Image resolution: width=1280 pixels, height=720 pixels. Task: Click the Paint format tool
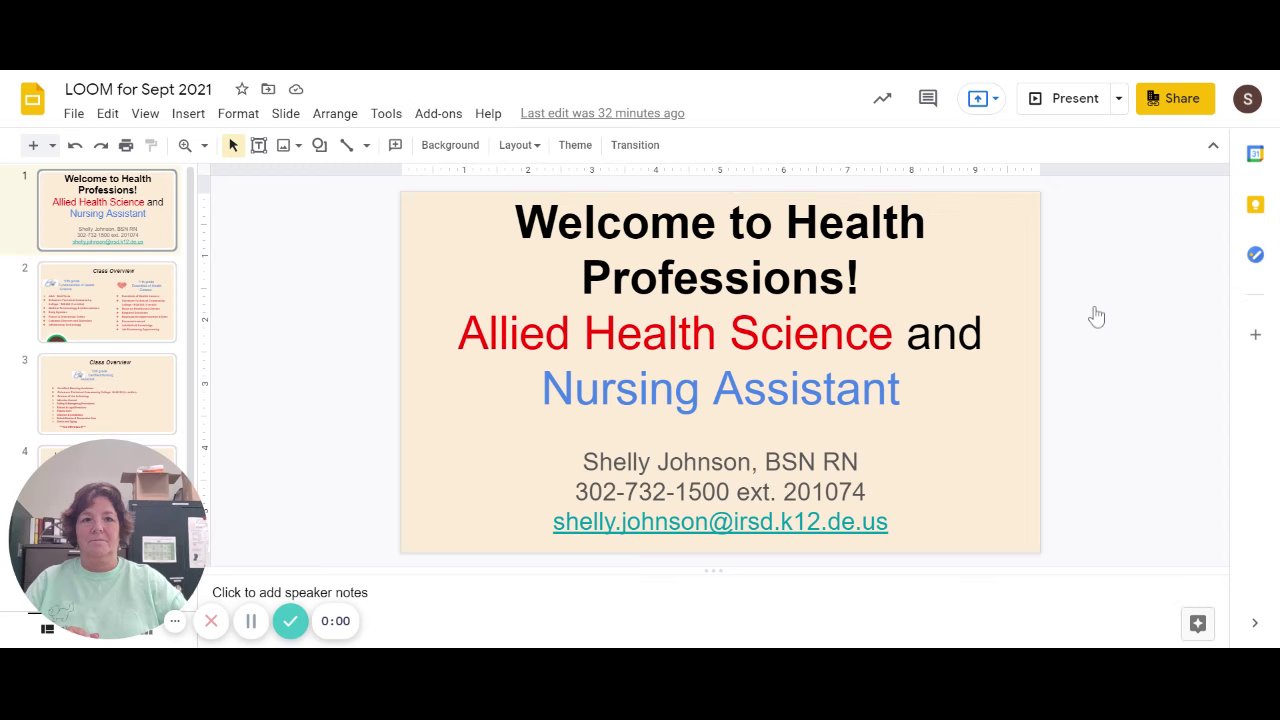point(152,145)
